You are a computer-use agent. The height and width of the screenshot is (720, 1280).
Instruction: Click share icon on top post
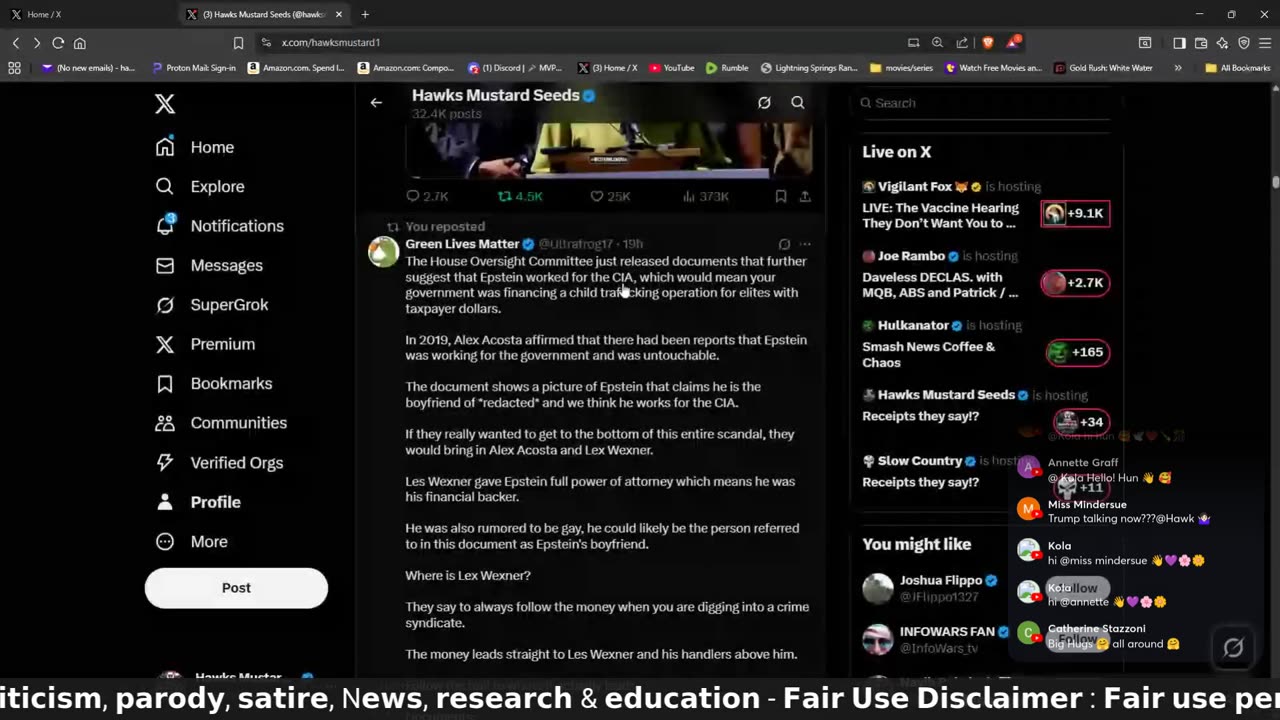(x=805, y=196)
